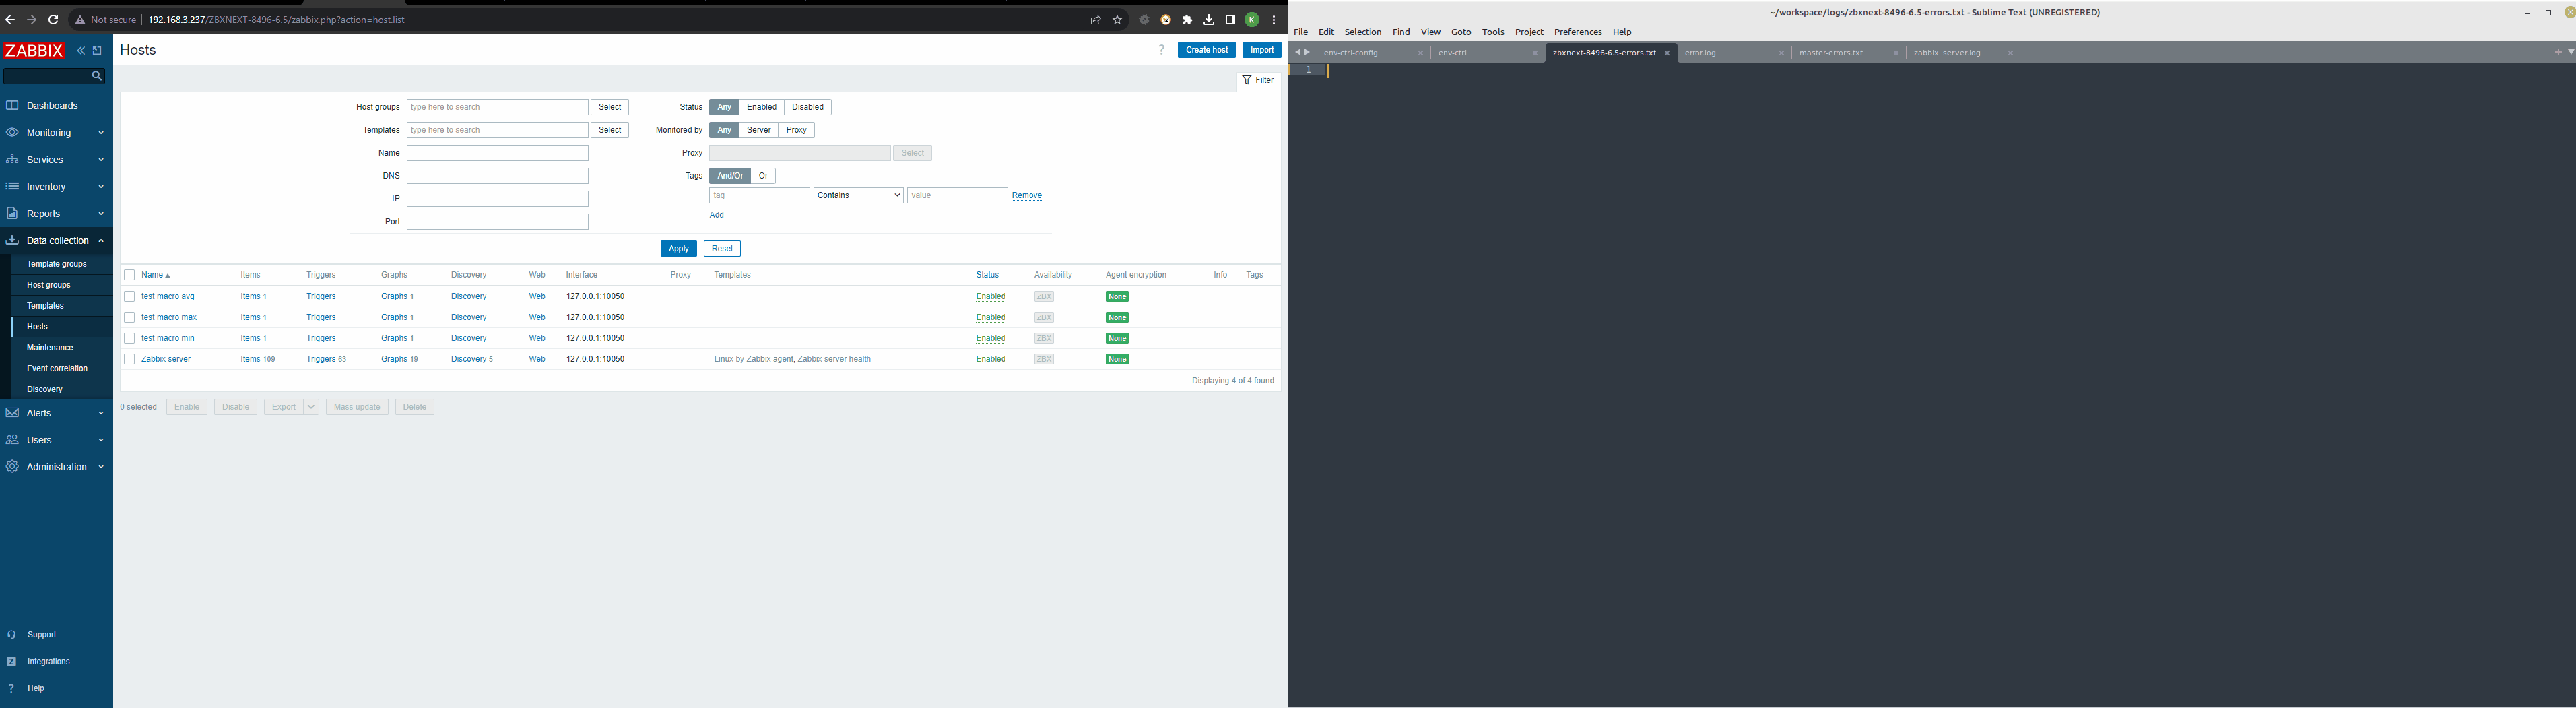Click the Zabbix logo
The image size is (2576, 708).
click(34, 50)
